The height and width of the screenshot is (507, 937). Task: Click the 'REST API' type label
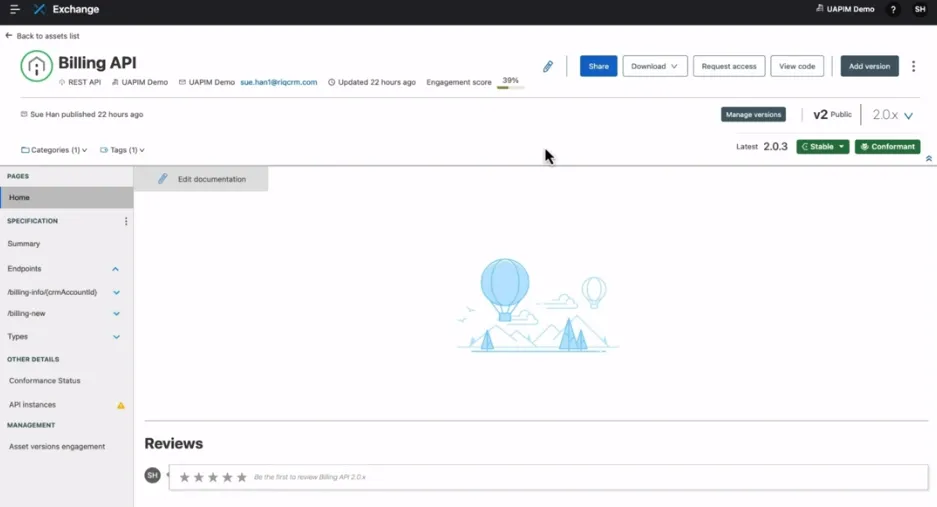pyautogui.click(x=84, y=83)
